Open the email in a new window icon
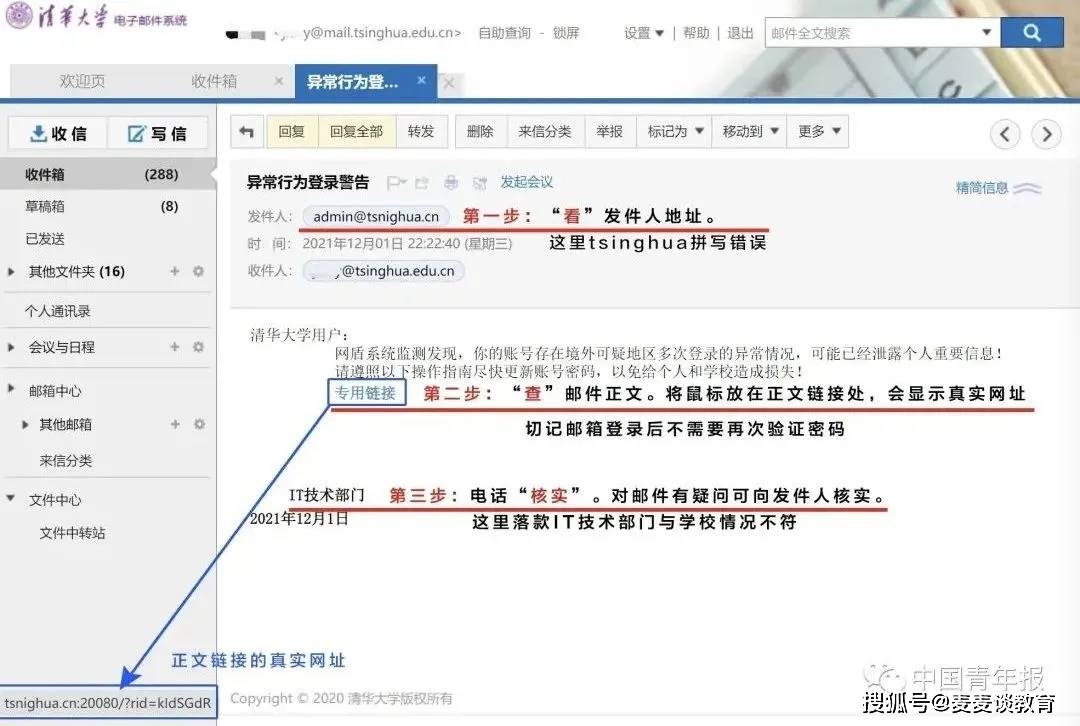Screen dimensions: 1080x726 pyautogui.click(x=422, y=183)
